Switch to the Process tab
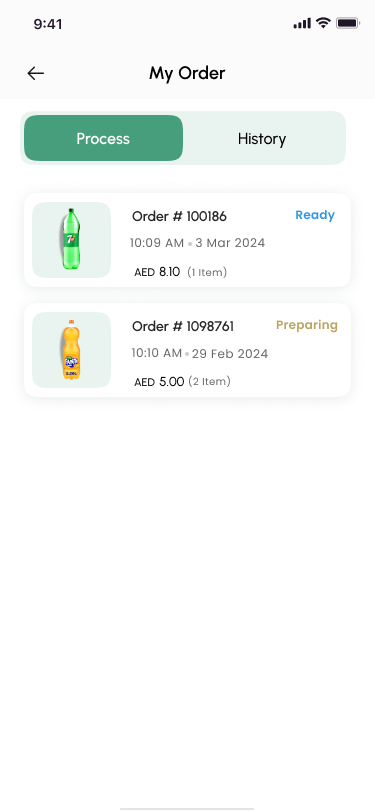Viewport: 375px width, 812px height. (103, 138)
